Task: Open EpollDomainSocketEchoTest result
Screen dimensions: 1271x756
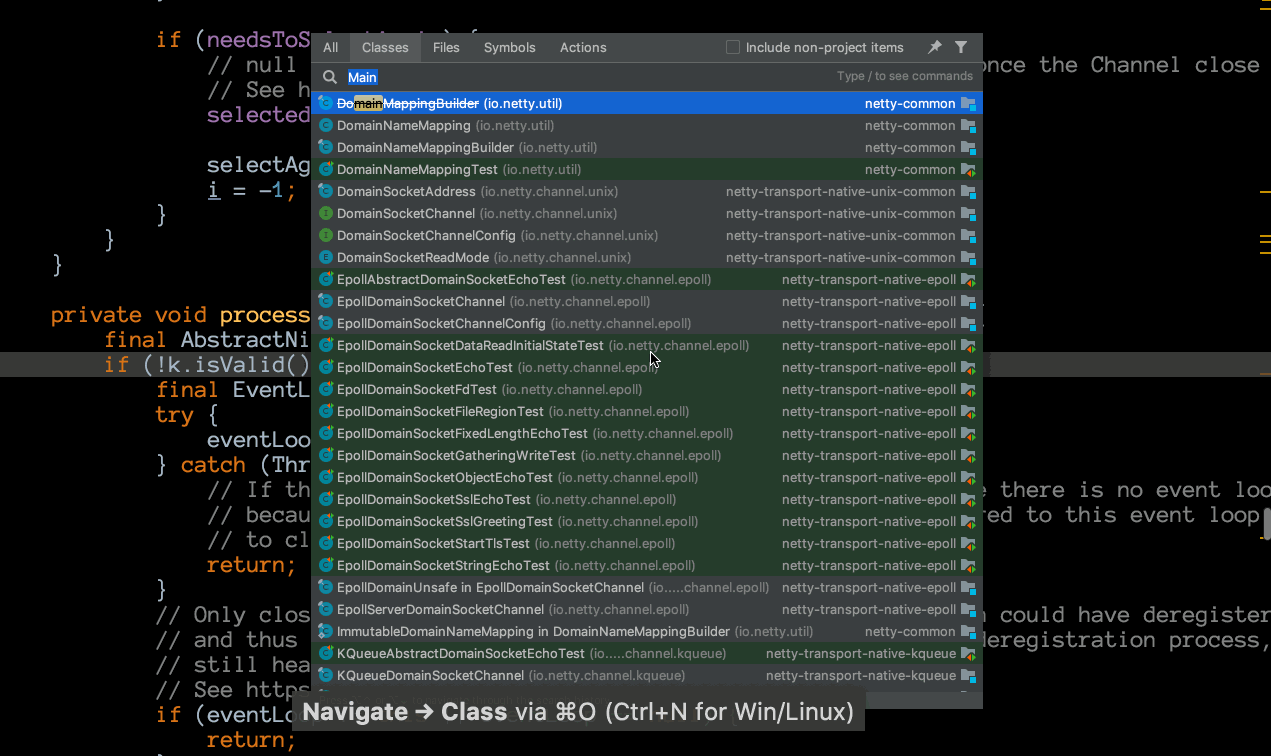Action: (647, 367)
